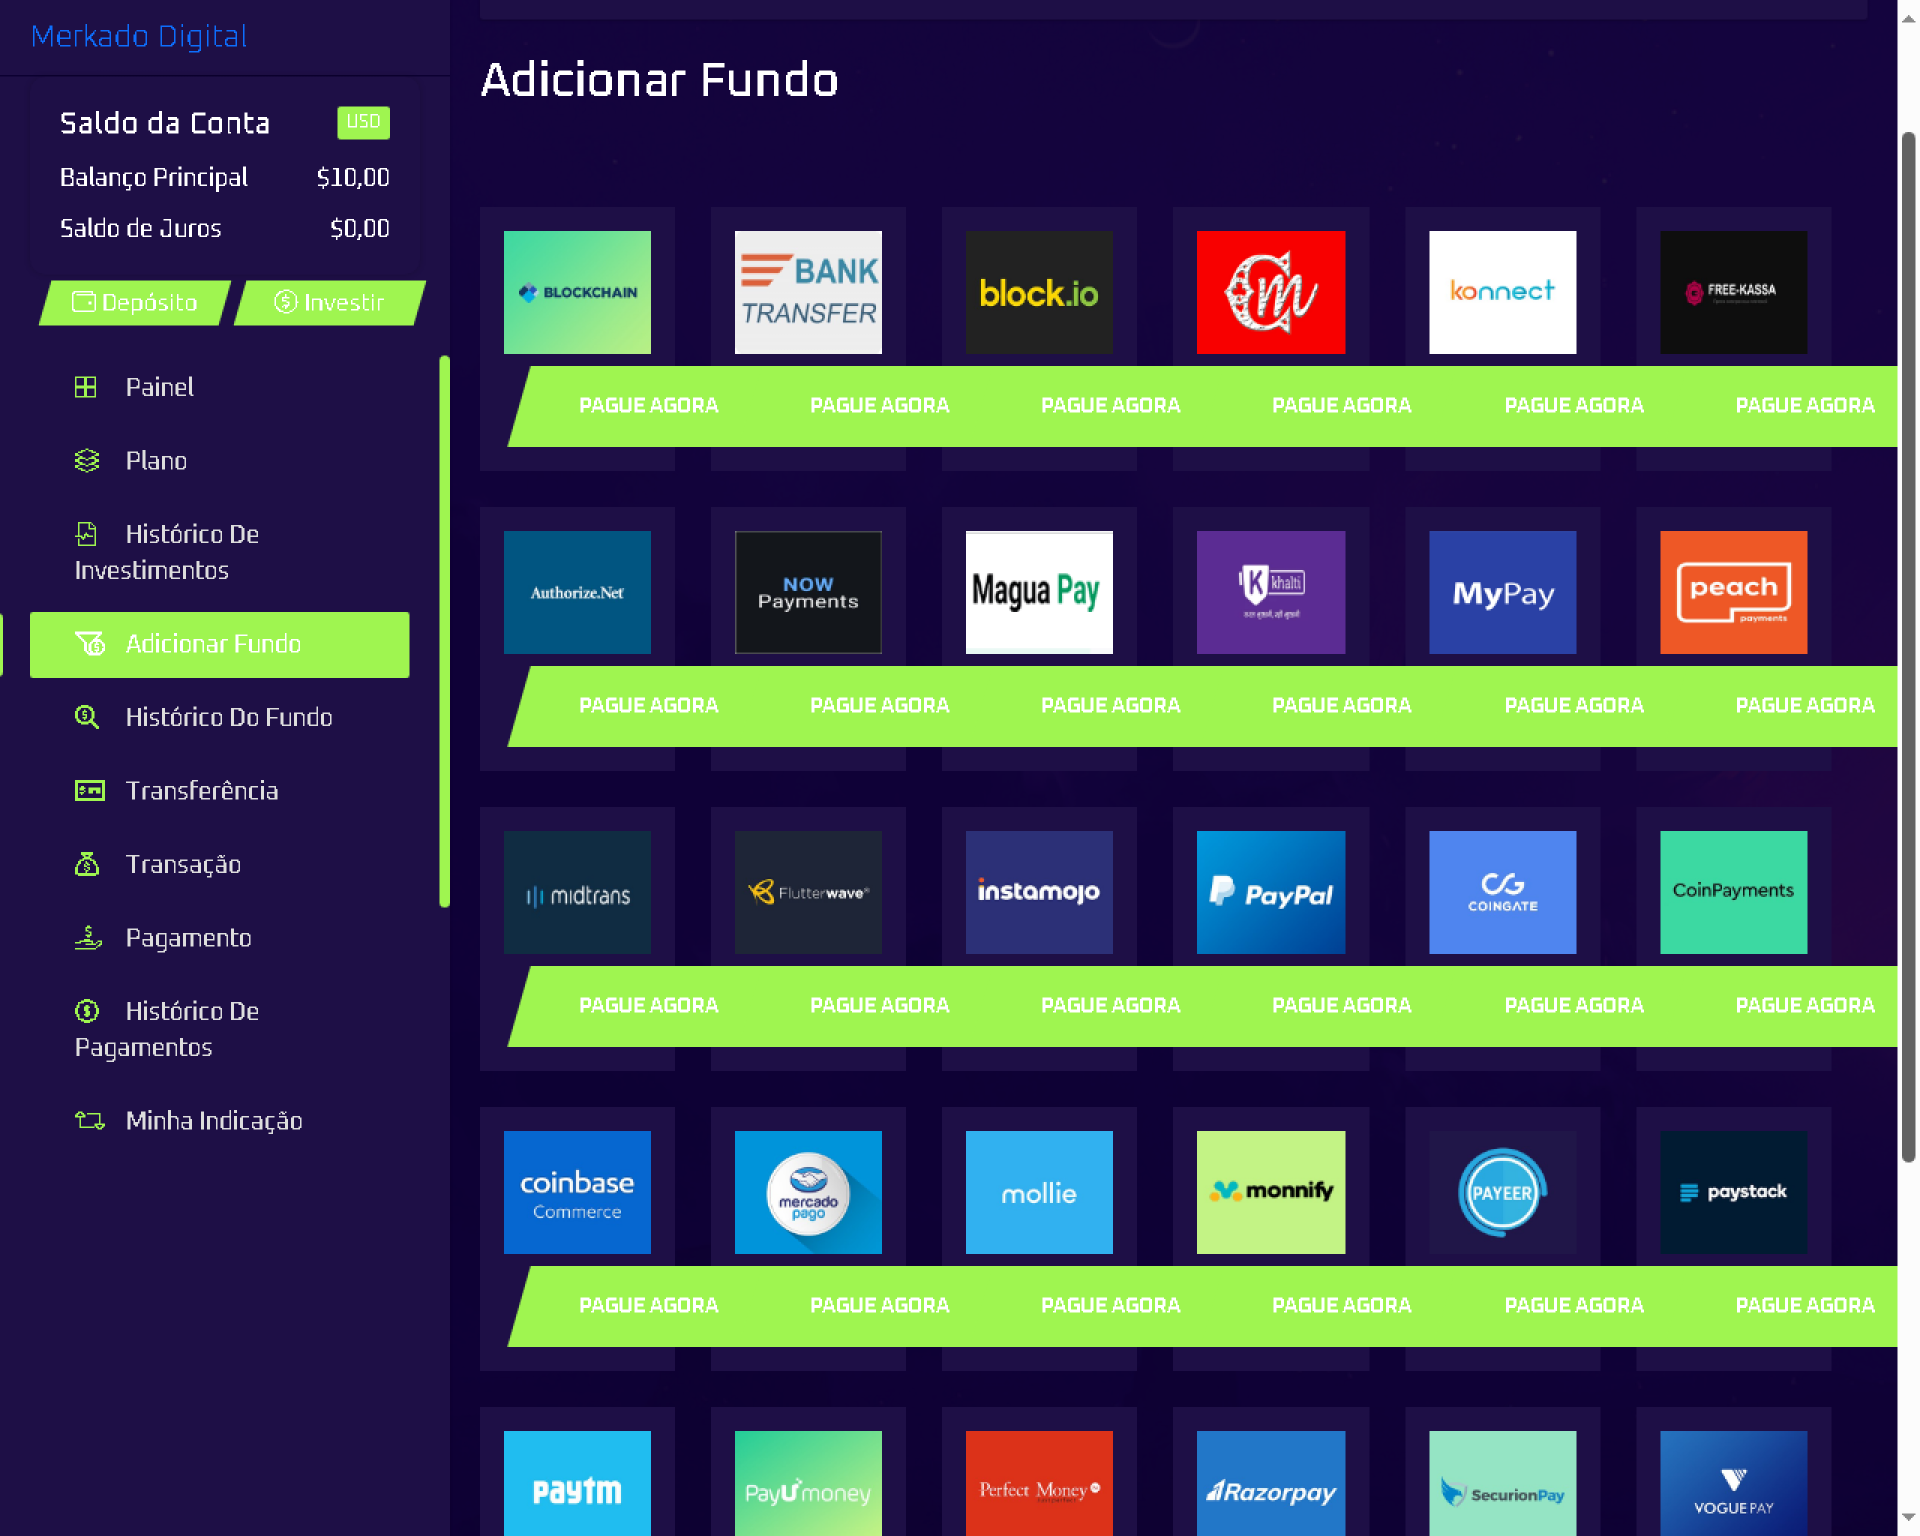Select the Payeer gateway logo
Viewport: 1920px width, 1536px height.
pyautogui.click(x=1502, y=1192)
